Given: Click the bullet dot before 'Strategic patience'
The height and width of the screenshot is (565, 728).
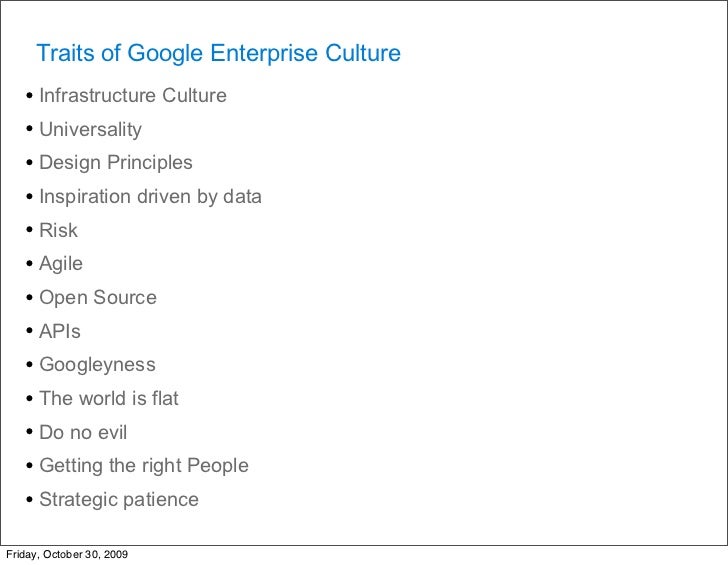Looking at the screenshot, I should point(30,500).
